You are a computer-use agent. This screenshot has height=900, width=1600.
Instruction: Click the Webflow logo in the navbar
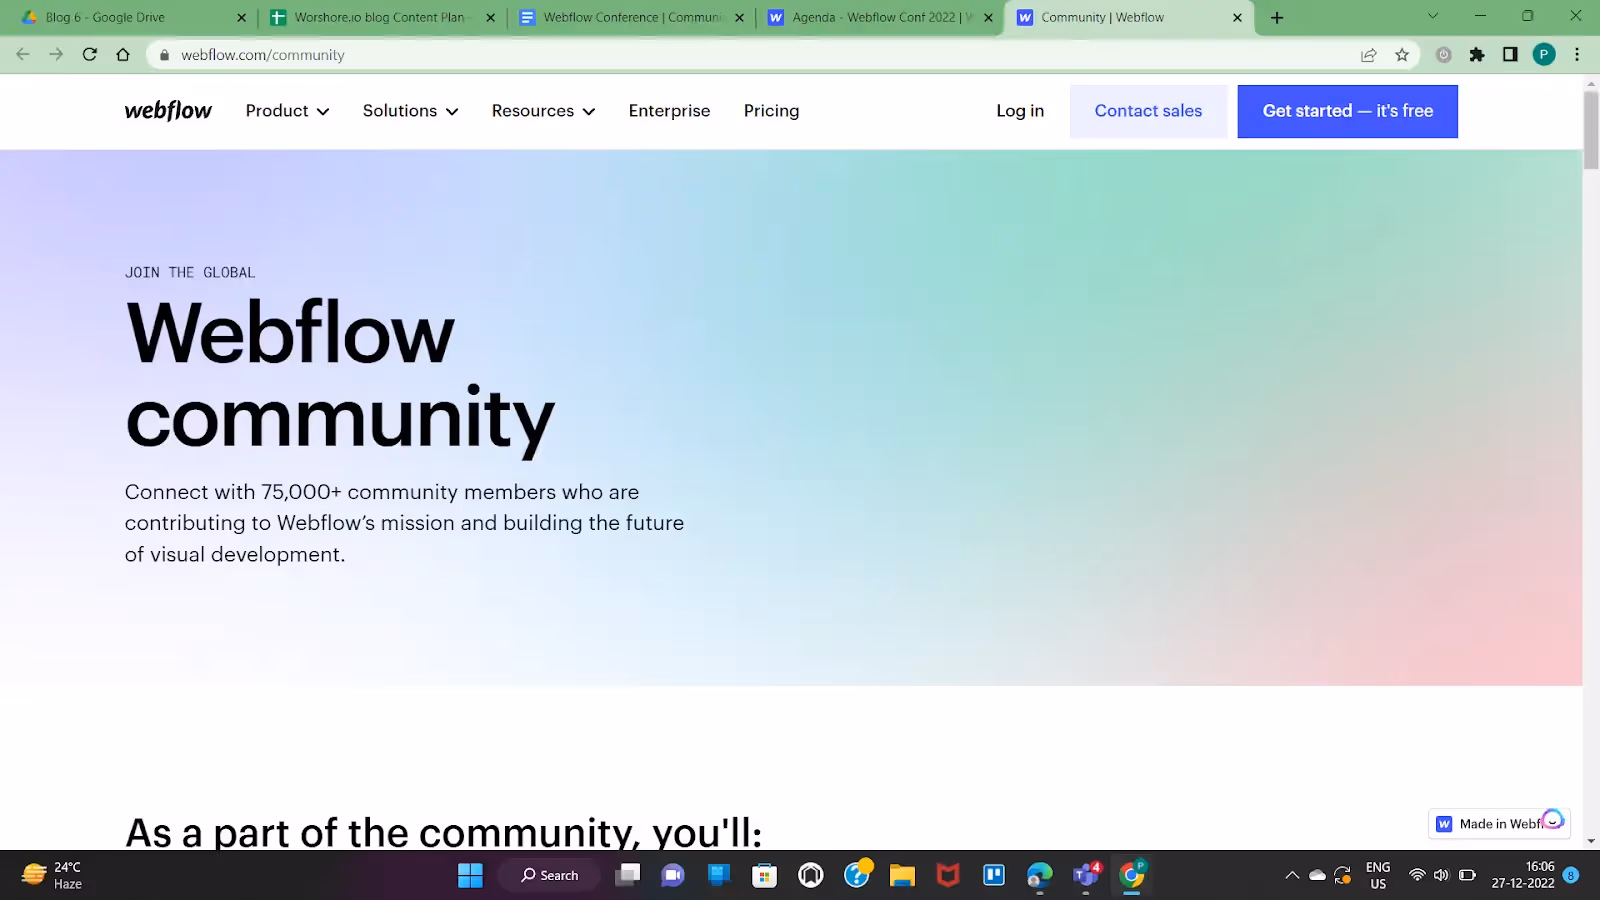point(168,111)
